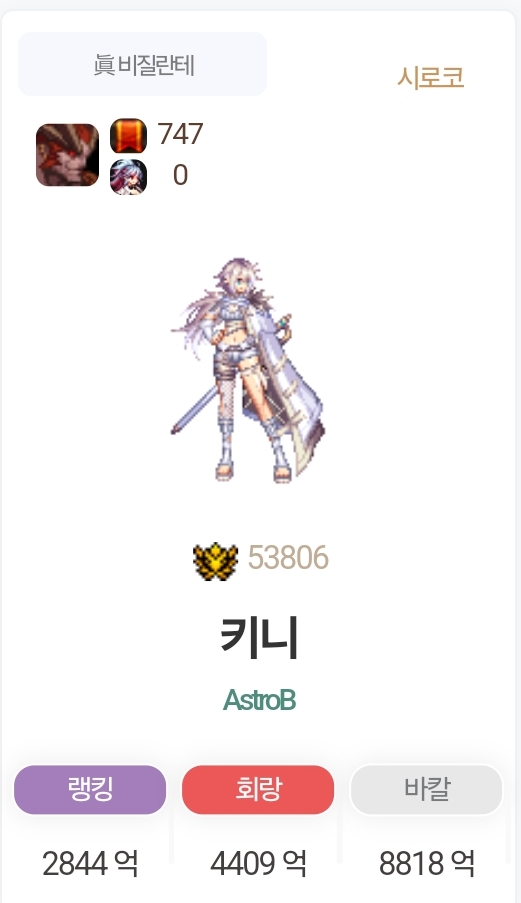The height and width of the screenshot is (903, 521).
Task: Click the red demon raid icon
Action: pos(67,155)
